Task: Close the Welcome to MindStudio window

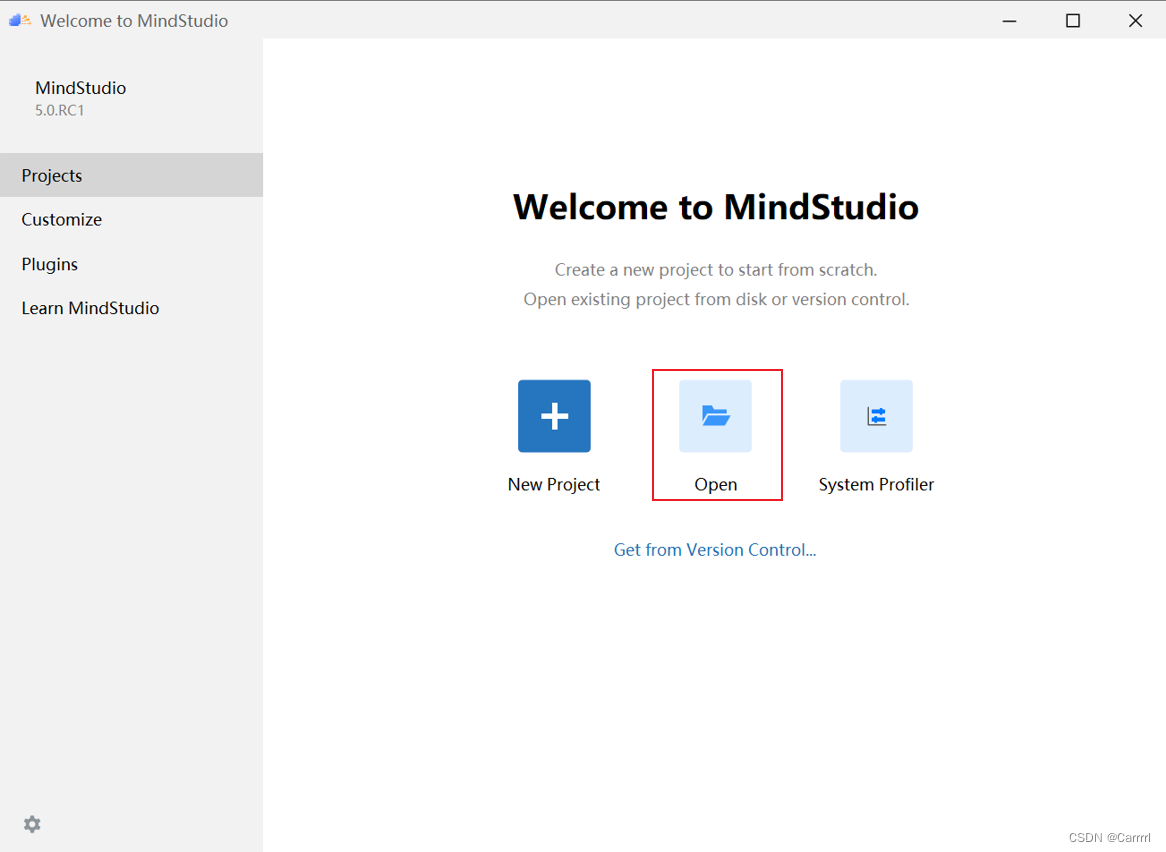Action: click(x=1135, y=20)
